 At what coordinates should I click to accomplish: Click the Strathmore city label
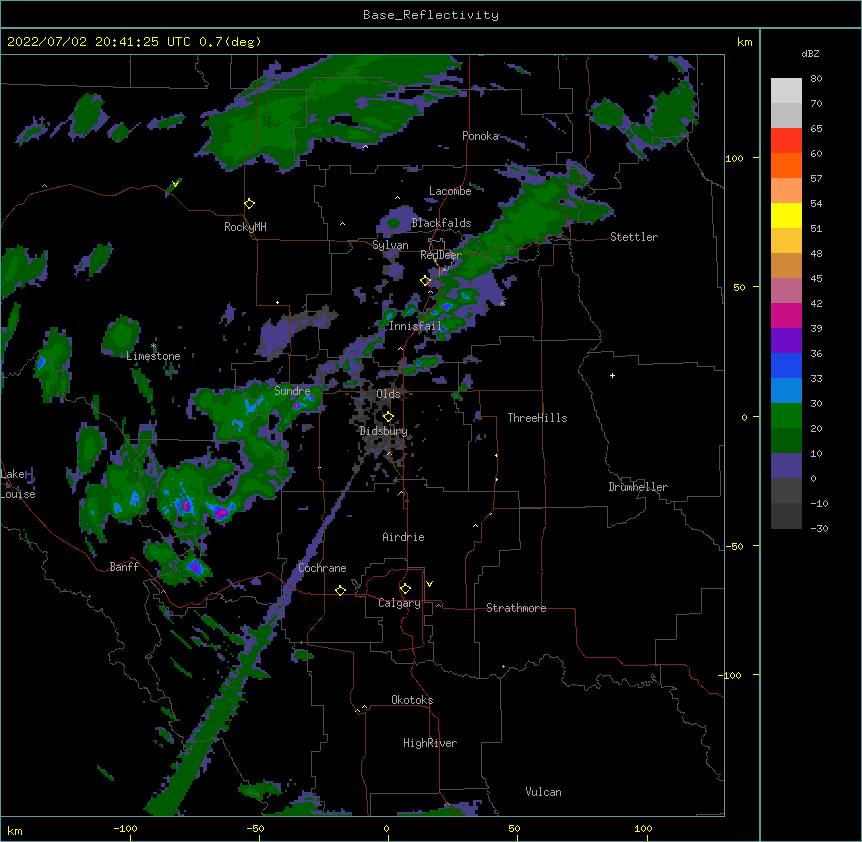[x=516, y=608]
